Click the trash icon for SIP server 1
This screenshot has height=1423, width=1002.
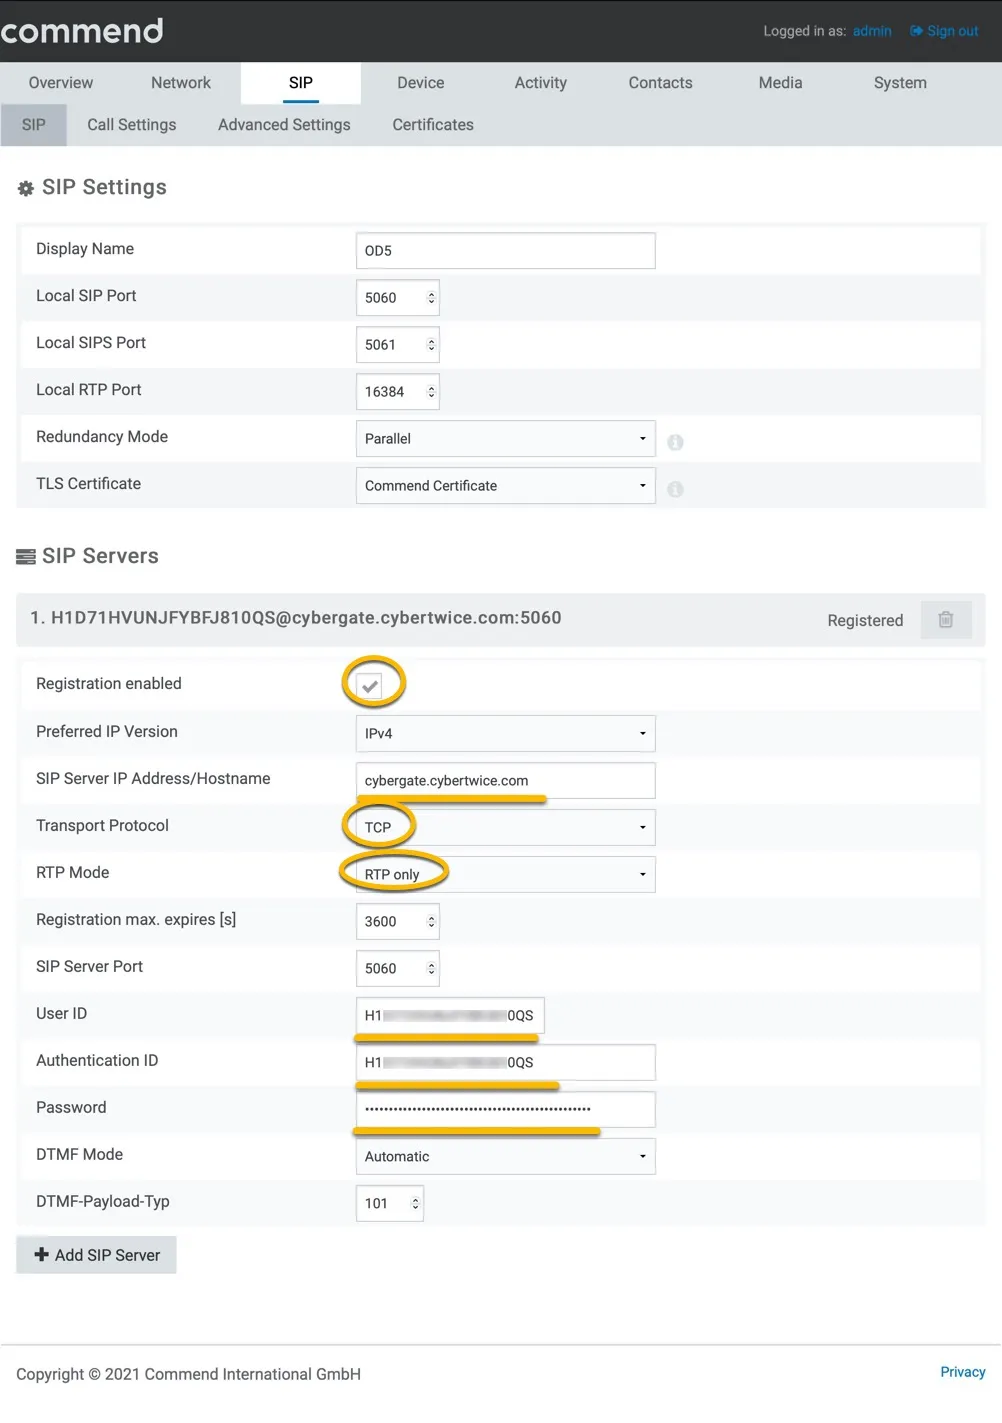click(x=945, y=620)
